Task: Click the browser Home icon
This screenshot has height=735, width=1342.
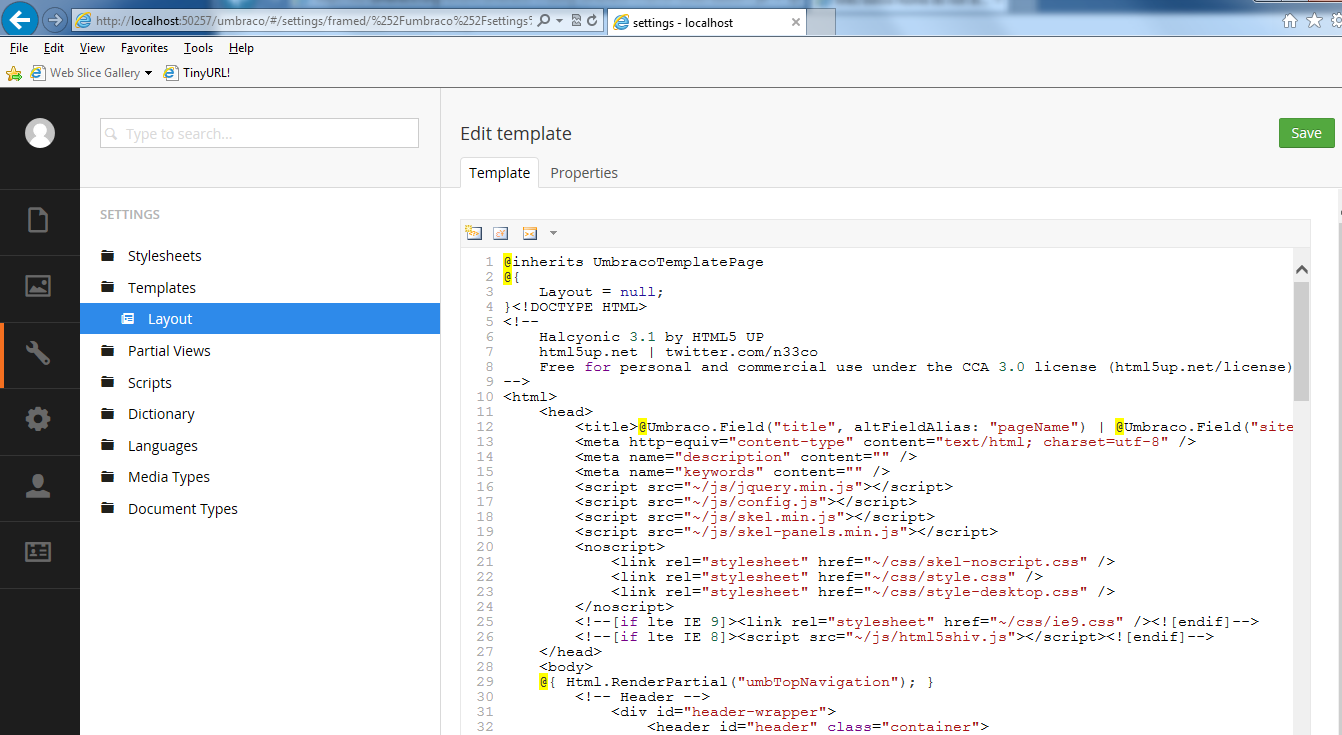Action: [x=1290, y=20]
